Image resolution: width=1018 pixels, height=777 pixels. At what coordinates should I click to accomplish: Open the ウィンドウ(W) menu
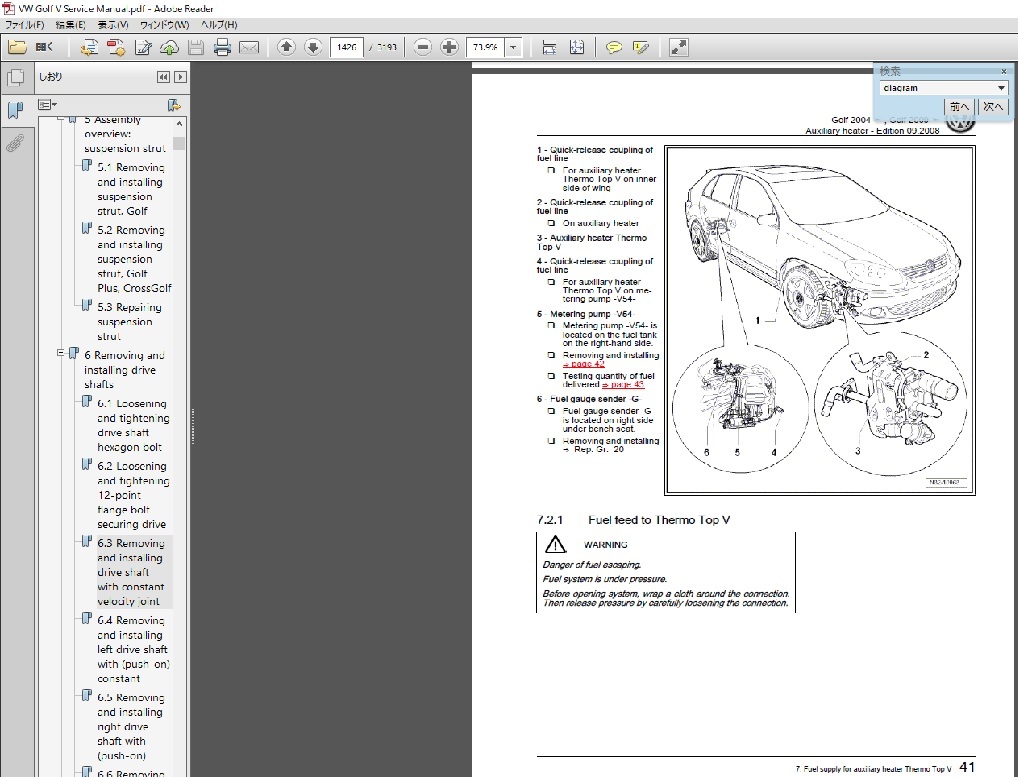(165, 25)
